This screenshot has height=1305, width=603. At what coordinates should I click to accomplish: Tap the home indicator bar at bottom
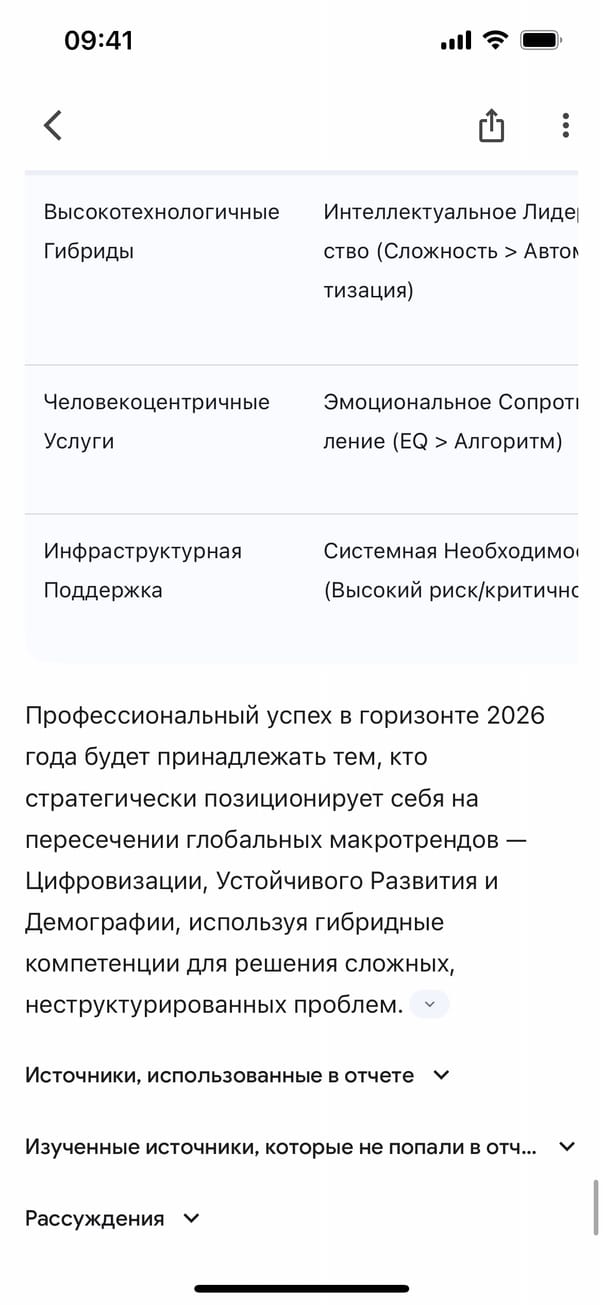(301, 1288)
